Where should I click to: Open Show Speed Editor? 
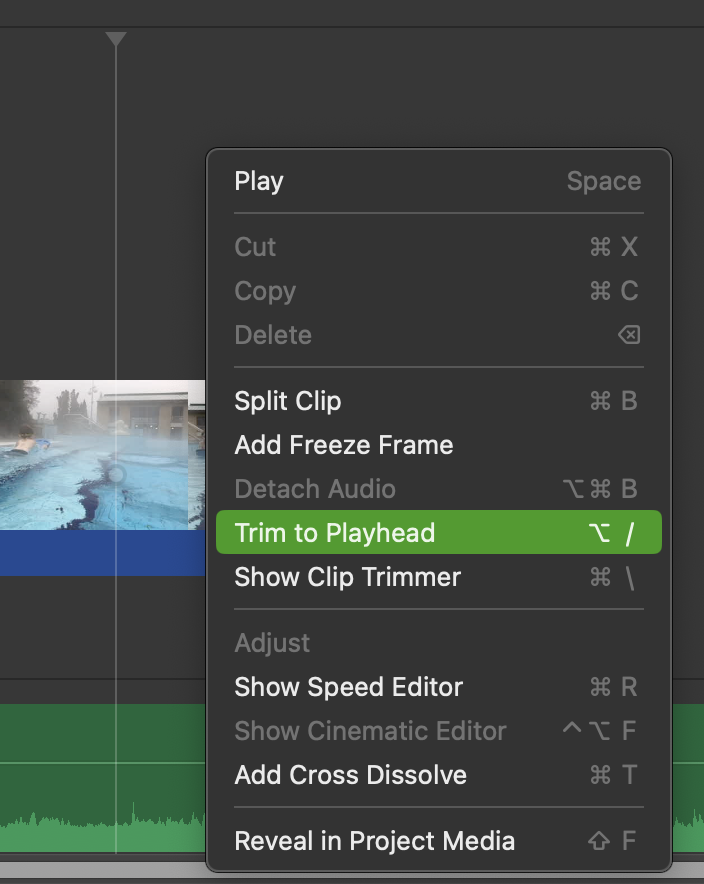[439, 687]
